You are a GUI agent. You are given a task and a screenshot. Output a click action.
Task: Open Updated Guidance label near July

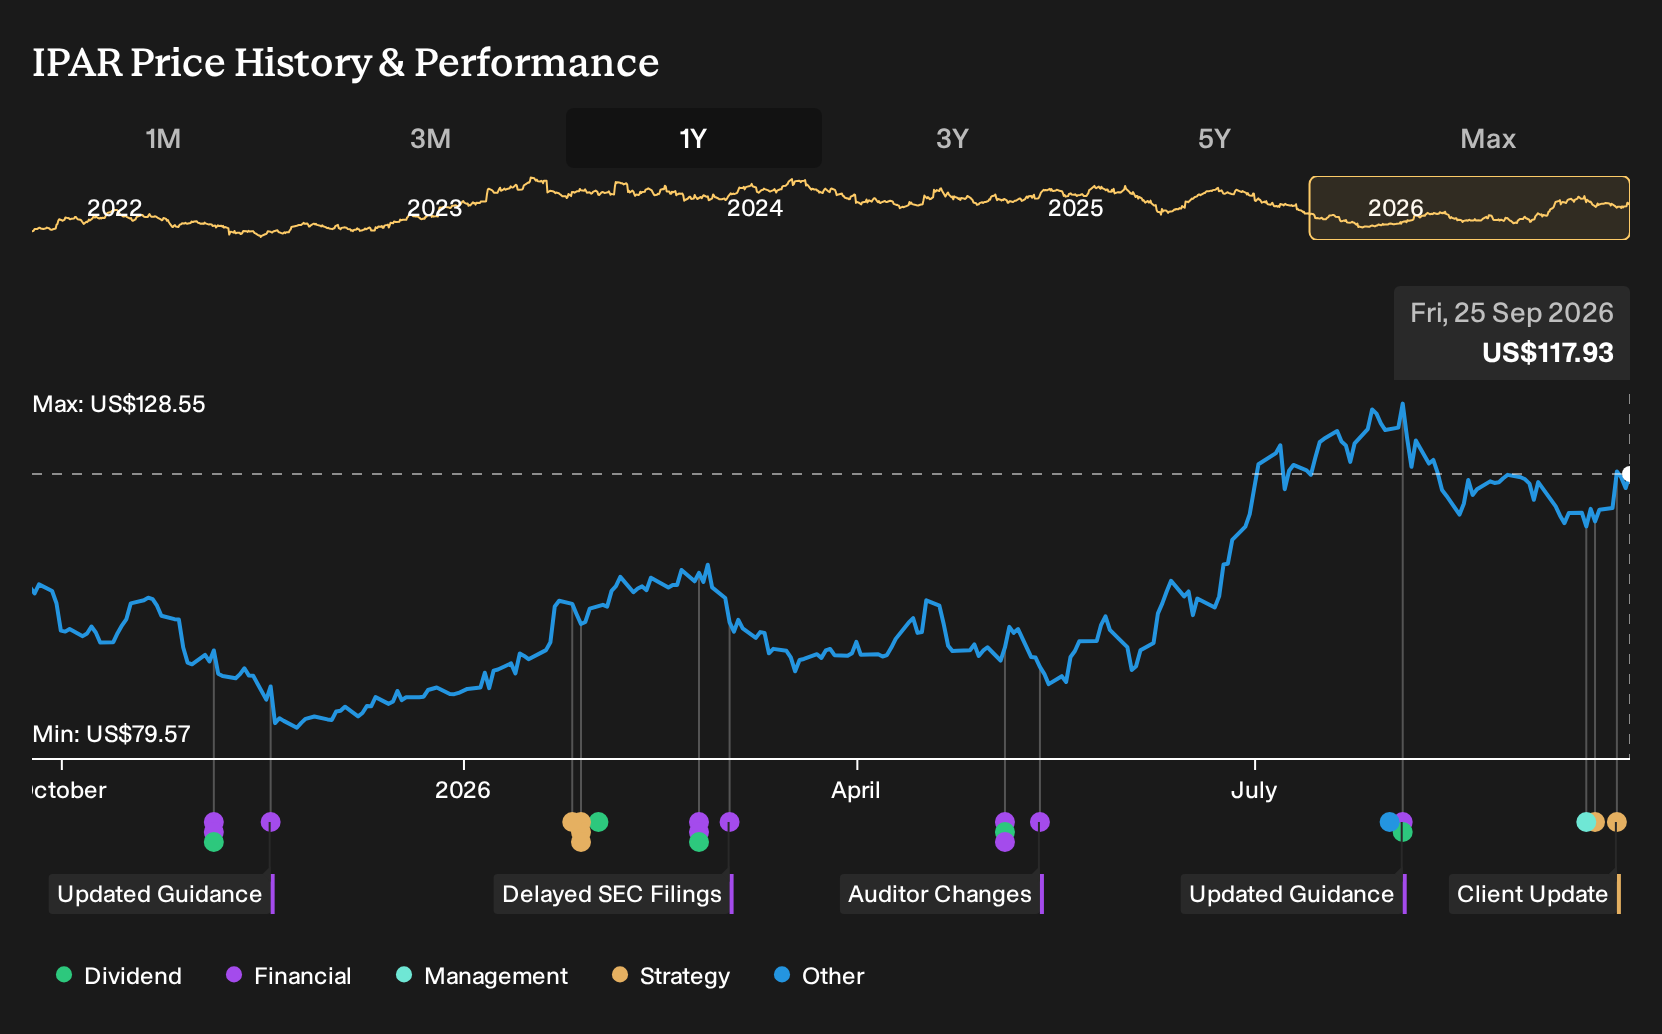1294,894
